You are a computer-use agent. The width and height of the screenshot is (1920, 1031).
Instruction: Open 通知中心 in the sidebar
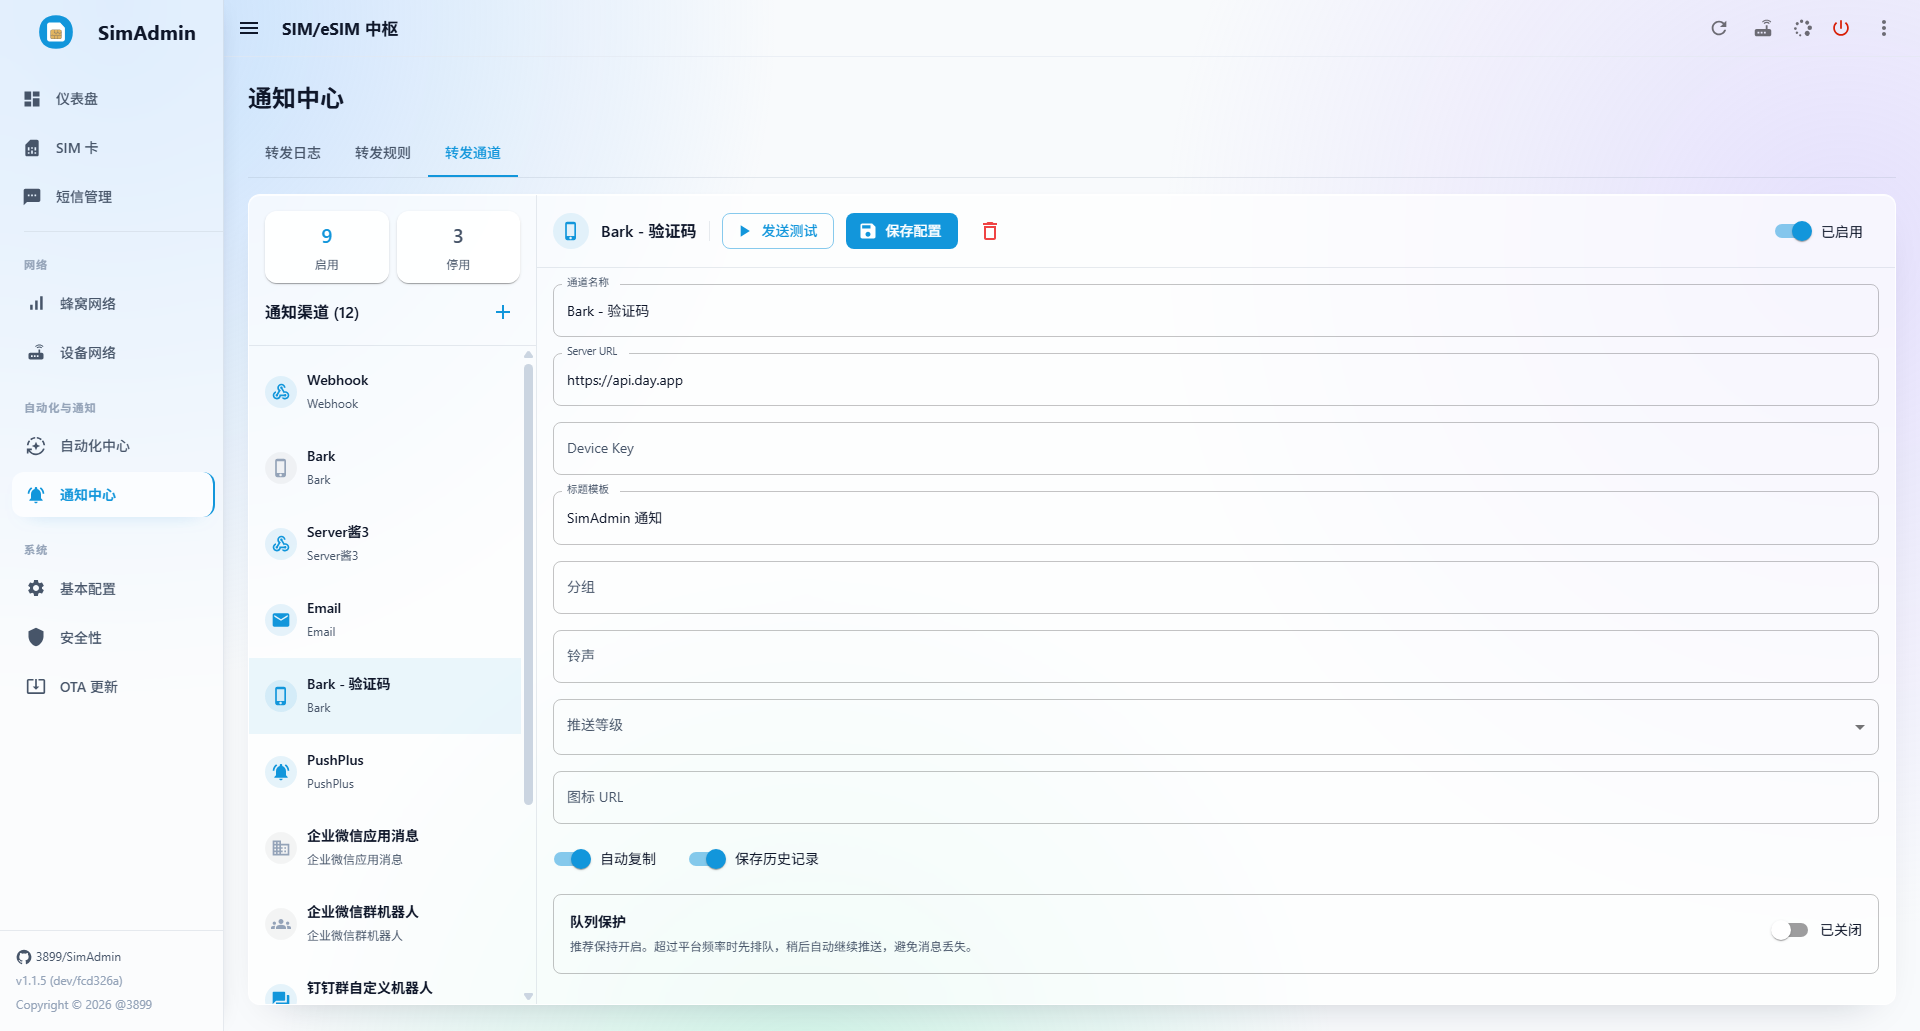click(x=113, y=494)
